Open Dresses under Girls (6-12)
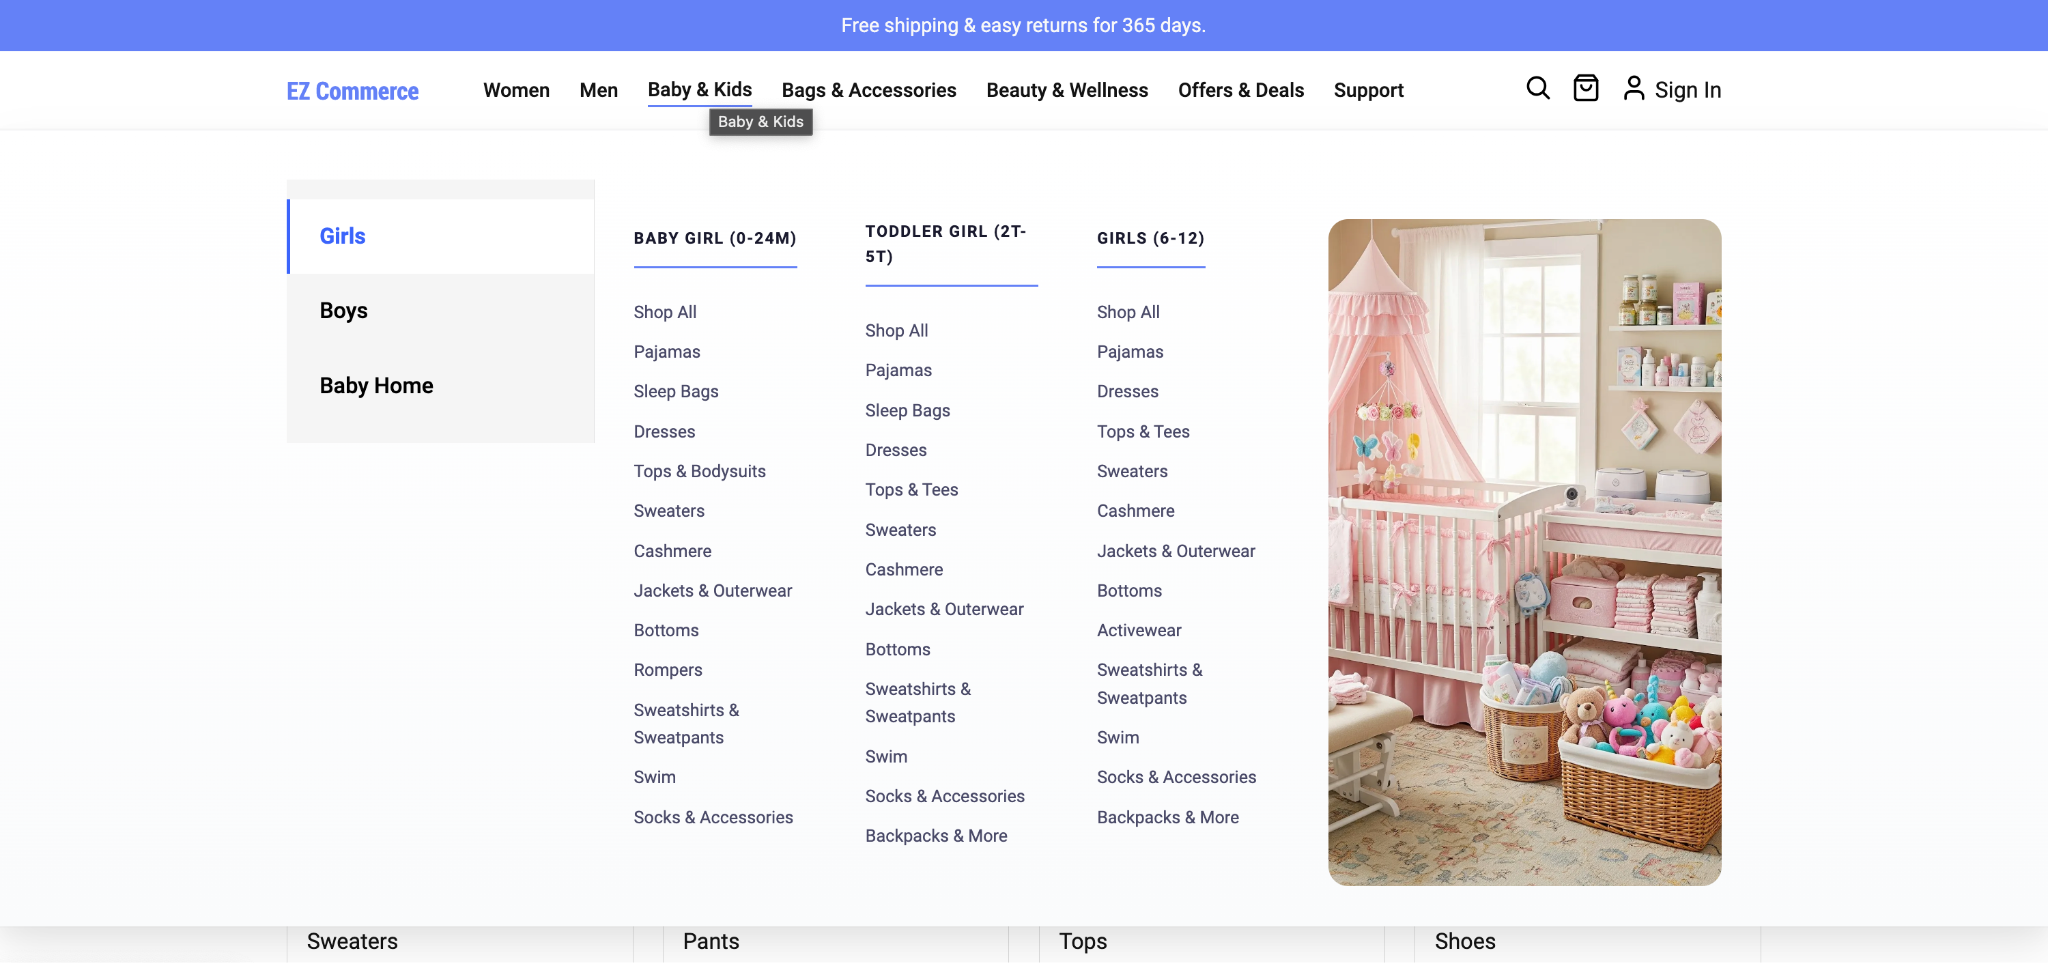The height and width of the screenshot is (963, 2048). tap(1128, 391)
